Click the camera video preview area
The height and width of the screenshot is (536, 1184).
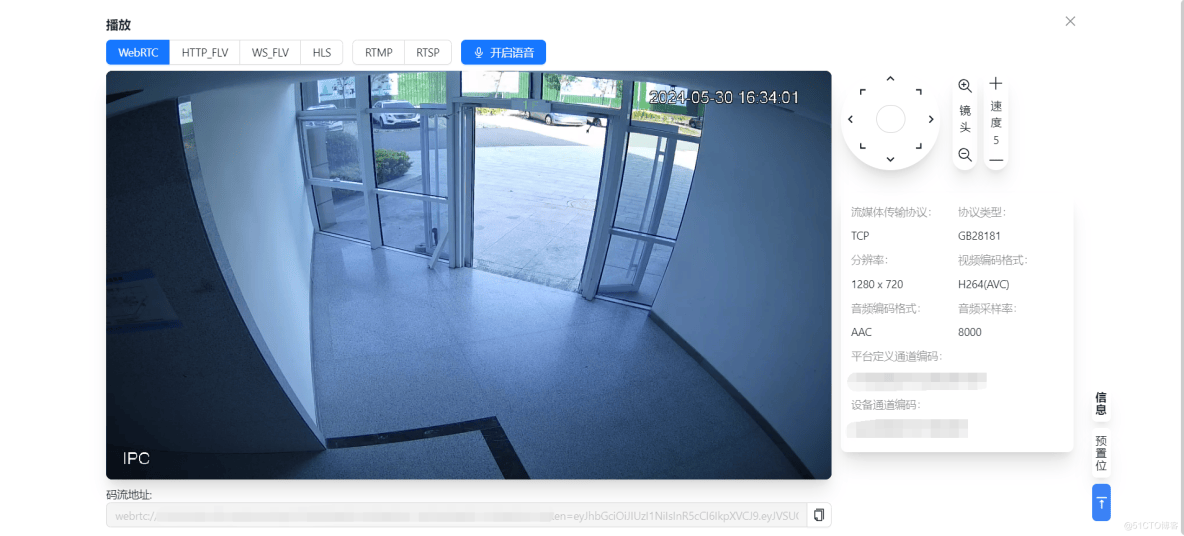click(x=468, y=275)
